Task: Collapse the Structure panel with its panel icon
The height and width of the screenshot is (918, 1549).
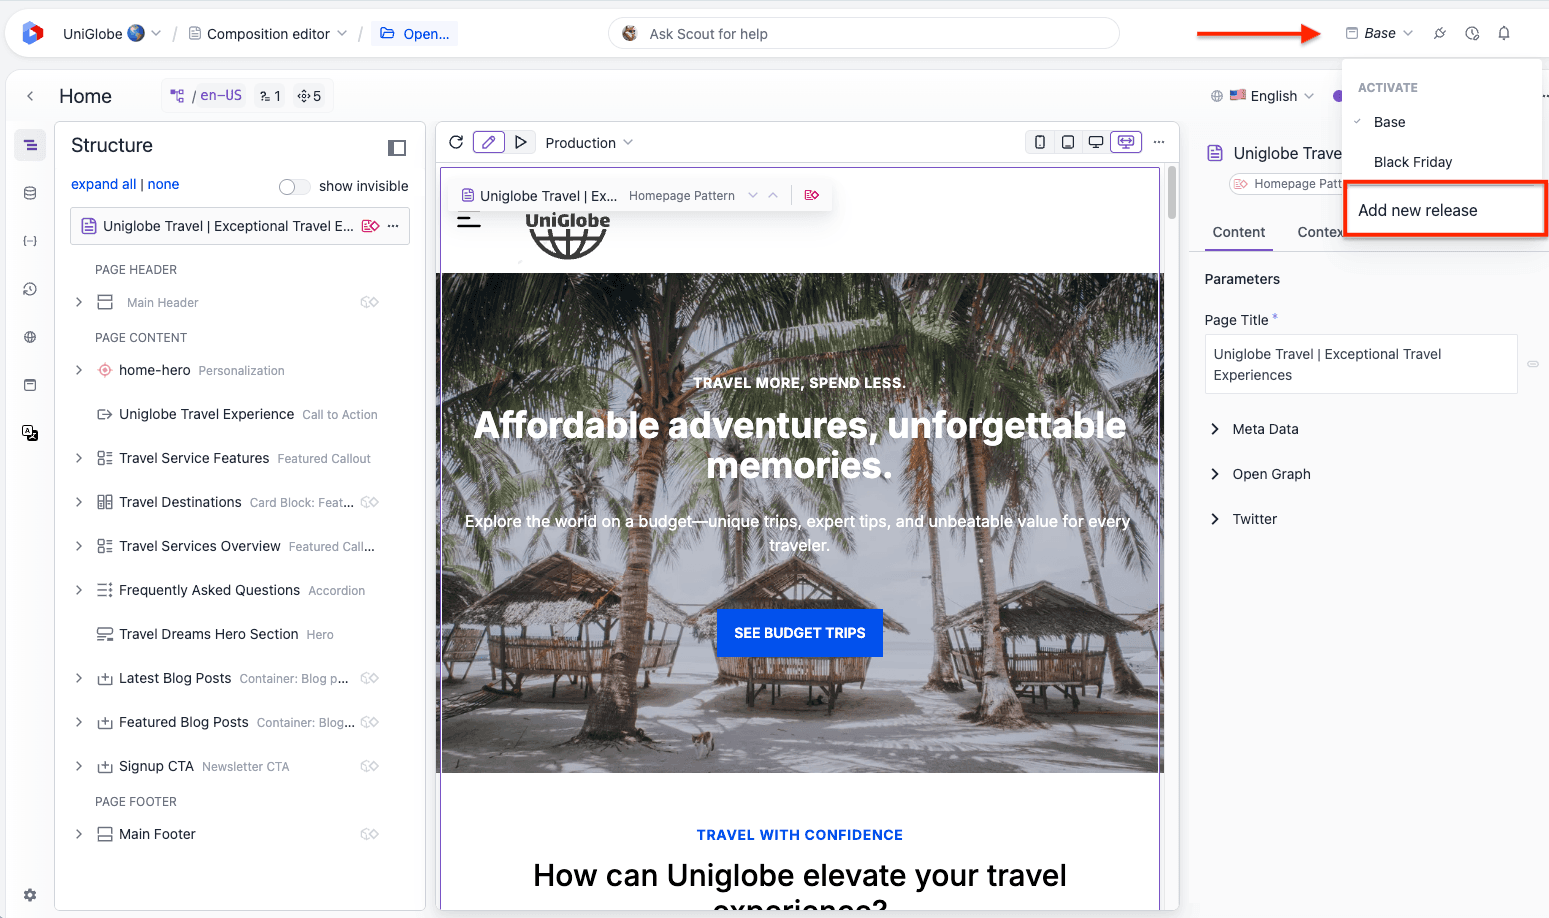Action: point(397,148)
